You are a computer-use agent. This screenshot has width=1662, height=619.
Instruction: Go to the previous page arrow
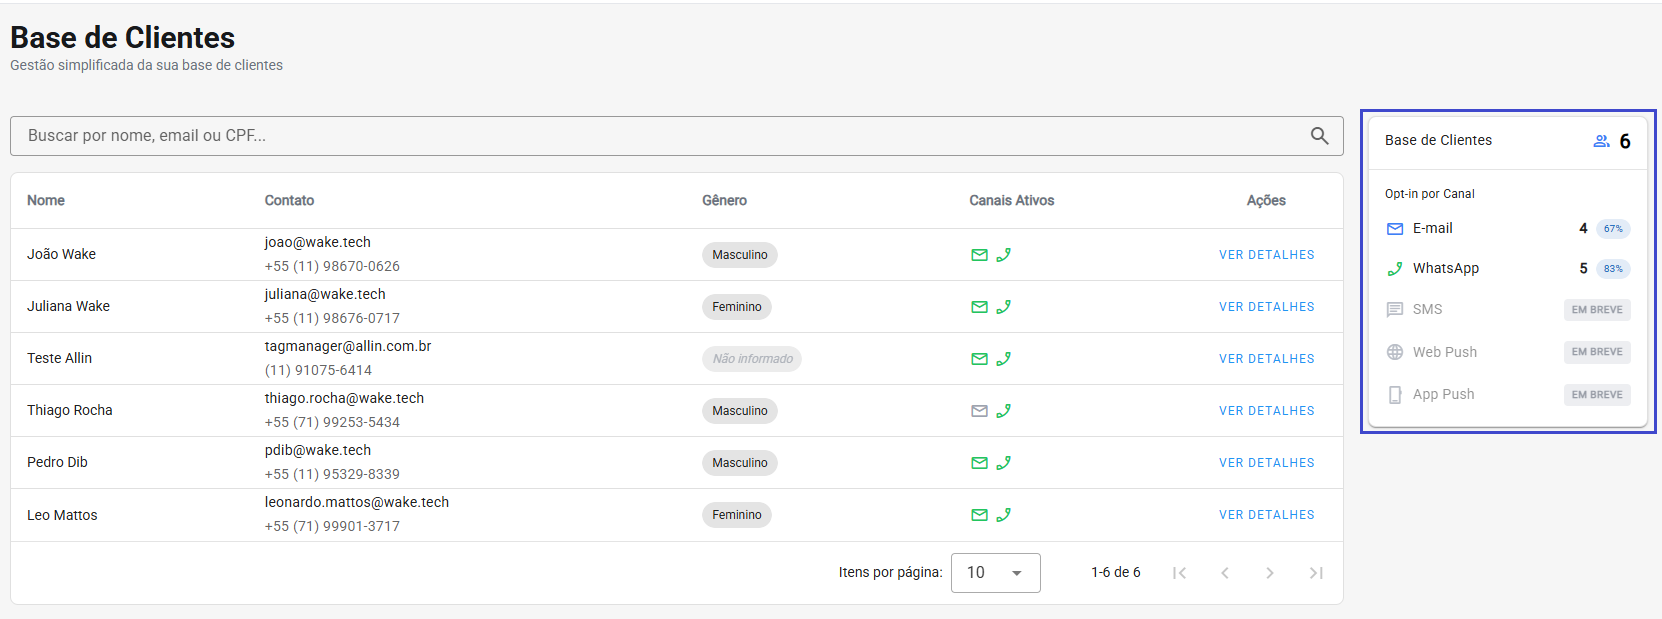pyautogui.click(x=1225, y=573)
